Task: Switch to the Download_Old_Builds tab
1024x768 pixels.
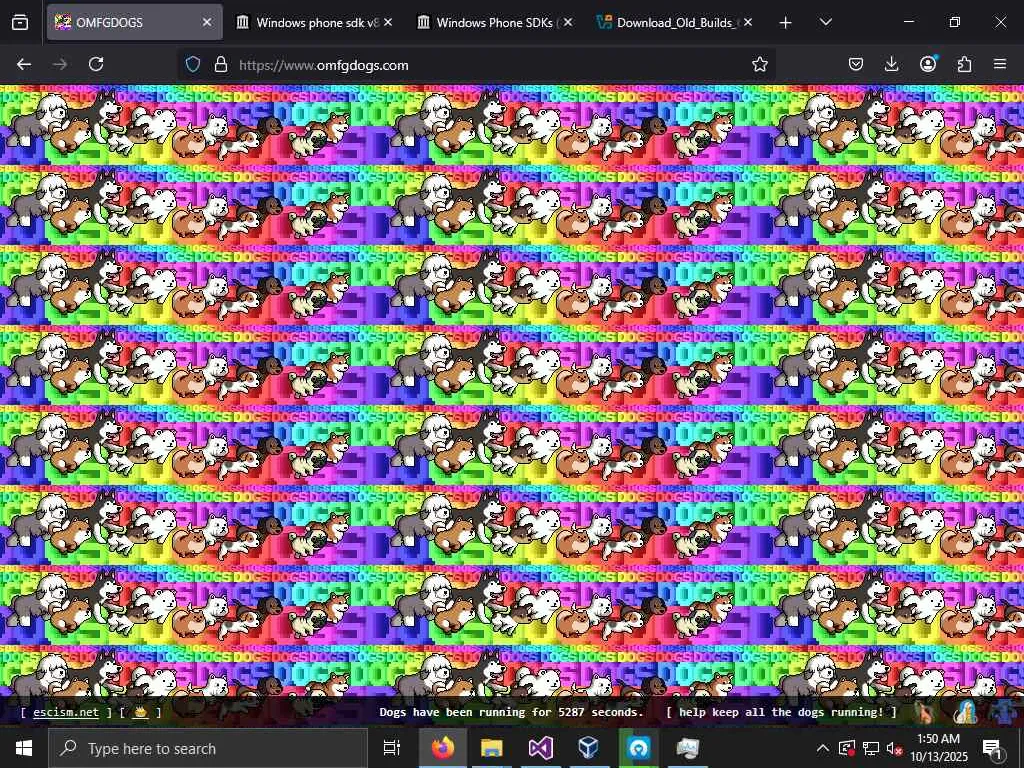Action: click(x=677, y=22)
